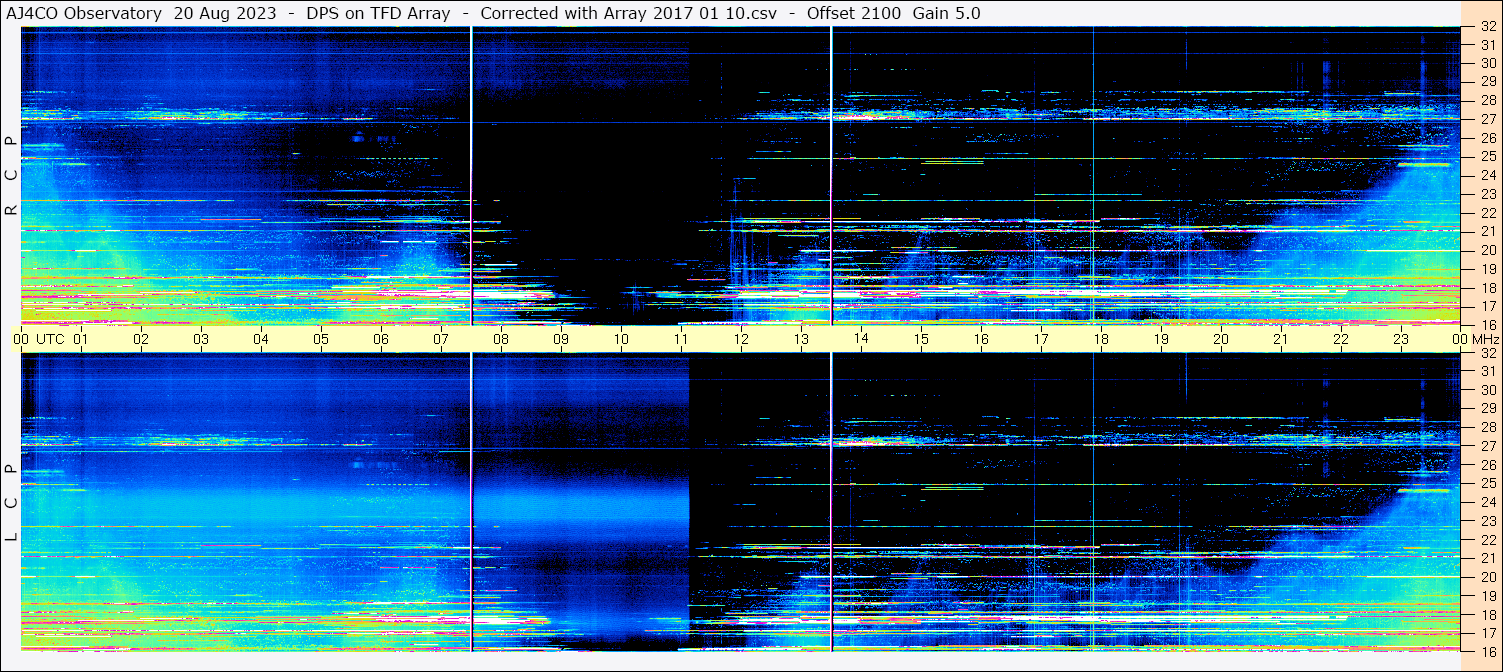Click the 28 MHz label of LCP panel
The image size is (1503, 672).
coord(1487,427)
